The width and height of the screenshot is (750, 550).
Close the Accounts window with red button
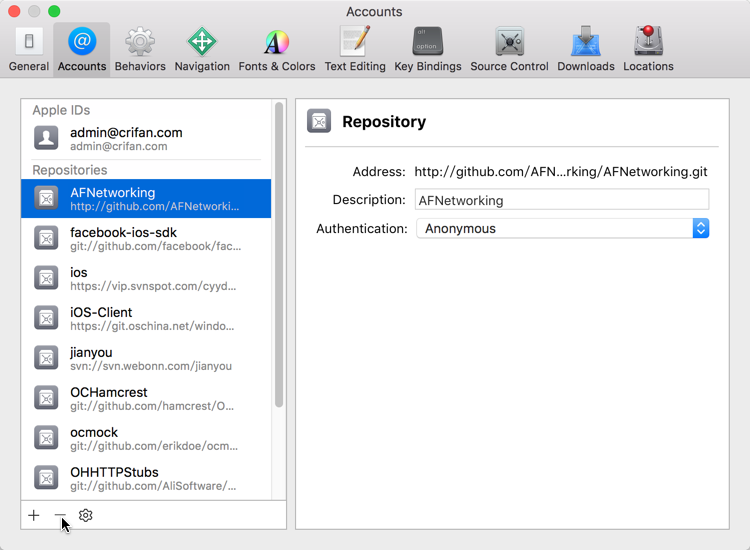click(x=14, y=11)
